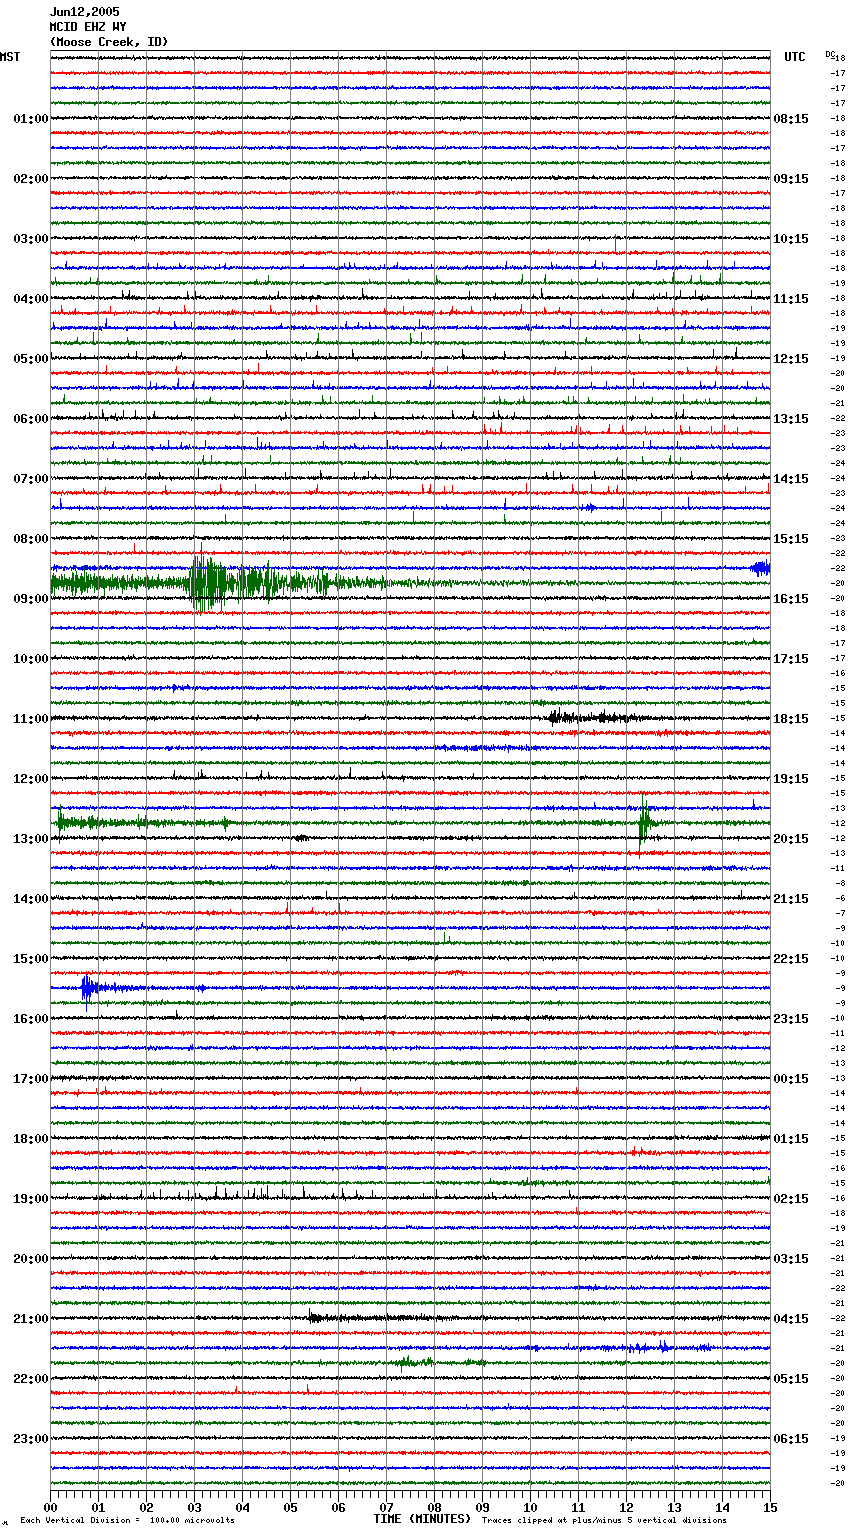Select the 17:00 MST time label
Image resolution: width=850 pixels, height=1534 pixels.
[x=30, y=1079]
